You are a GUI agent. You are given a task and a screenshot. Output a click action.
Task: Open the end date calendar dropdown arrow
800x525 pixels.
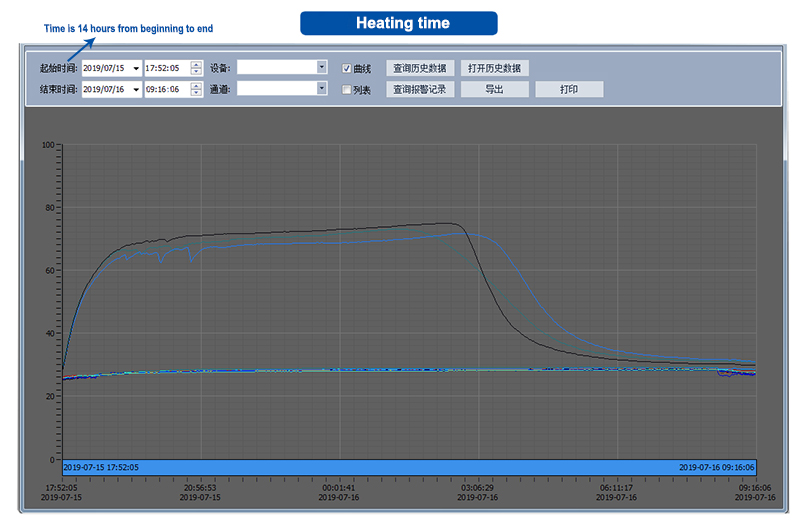click(135, 89)
